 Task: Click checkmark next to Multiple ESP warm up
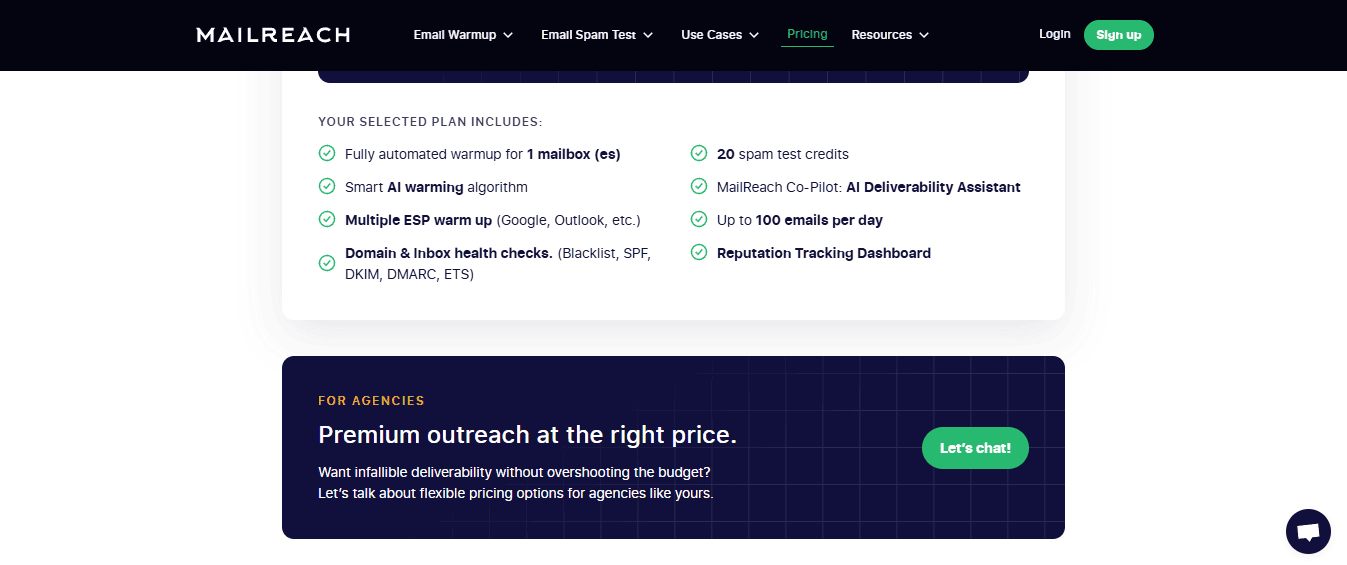pos(326,219)
